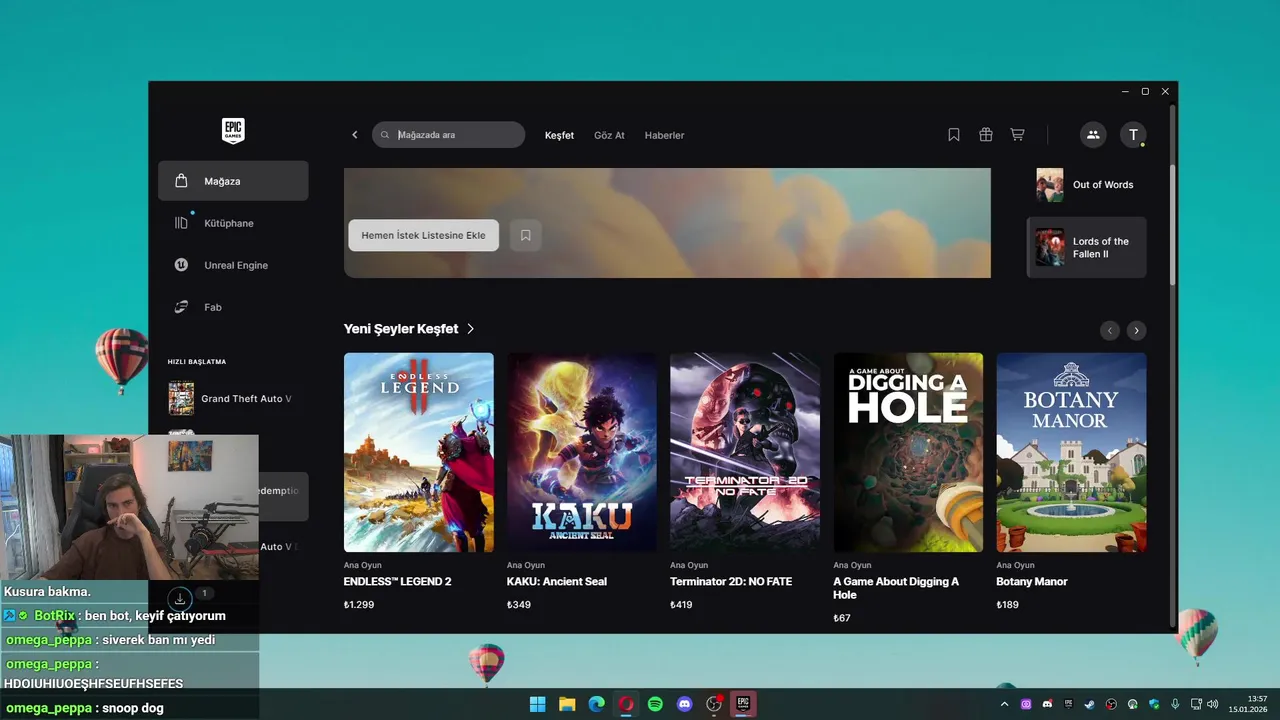The width and height of the screenshot is (1280, 720).
Task: Show previous games with left carousel arrow
Action: pos(1109,330)
